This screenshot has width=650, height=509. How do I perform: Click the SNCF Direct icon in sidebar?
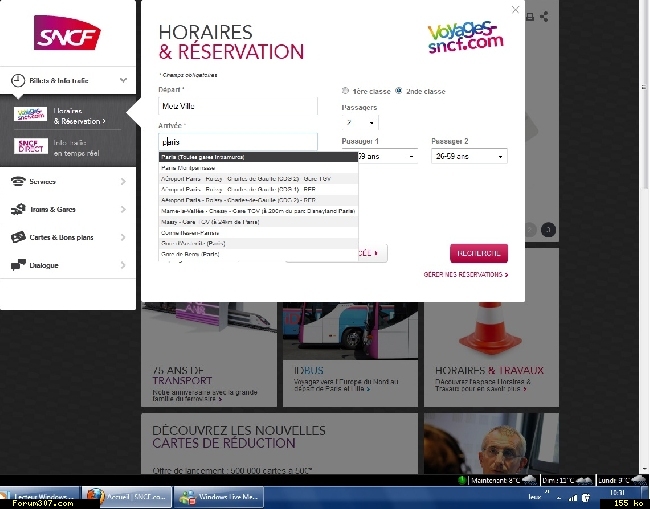[x=30, y=146]
